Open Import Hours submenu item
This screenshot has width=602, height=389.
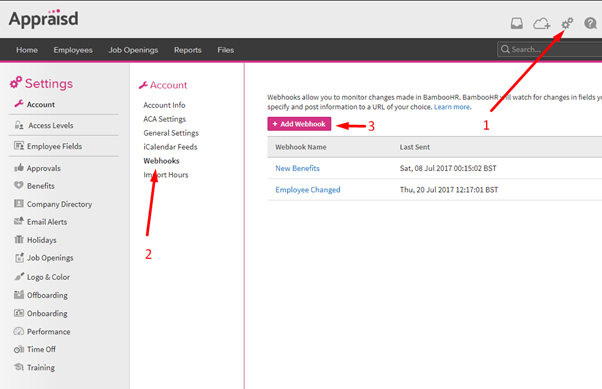pos(166,175)
